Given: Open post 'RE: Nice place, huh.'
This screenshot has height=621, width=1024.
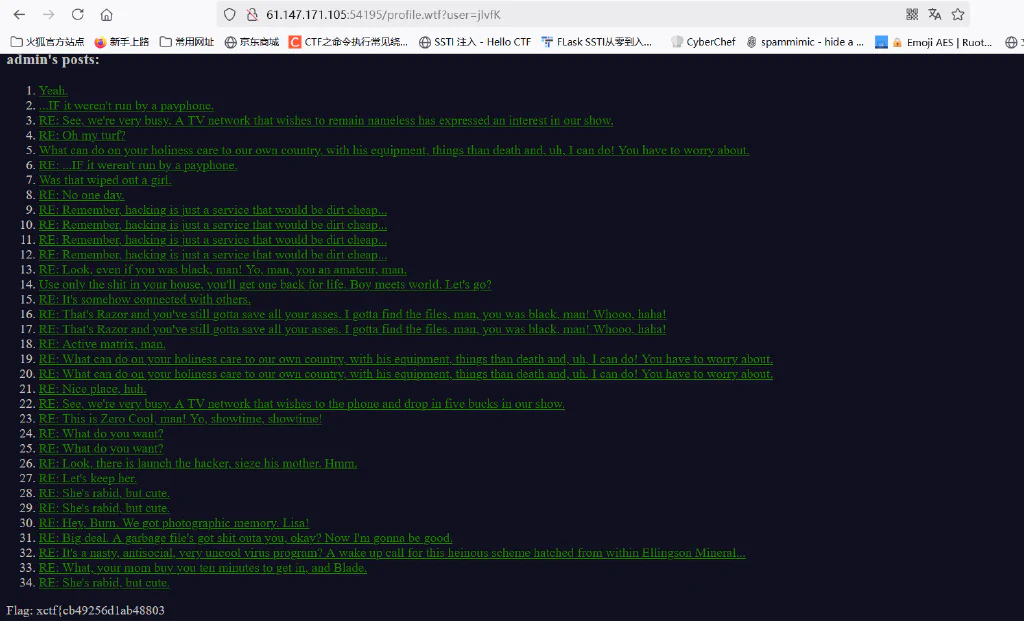Looking at the screenshot, I should [92, 389].
